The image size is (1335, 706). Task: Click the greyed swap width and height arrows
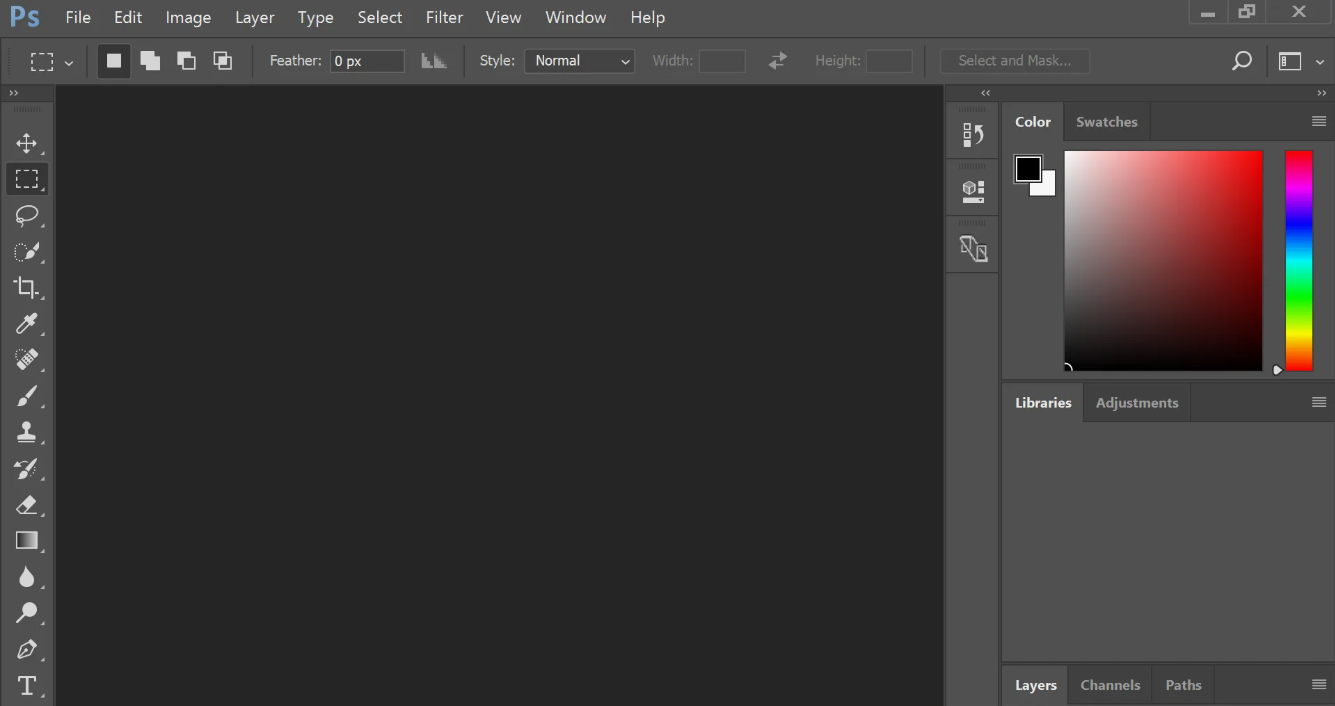777,61
